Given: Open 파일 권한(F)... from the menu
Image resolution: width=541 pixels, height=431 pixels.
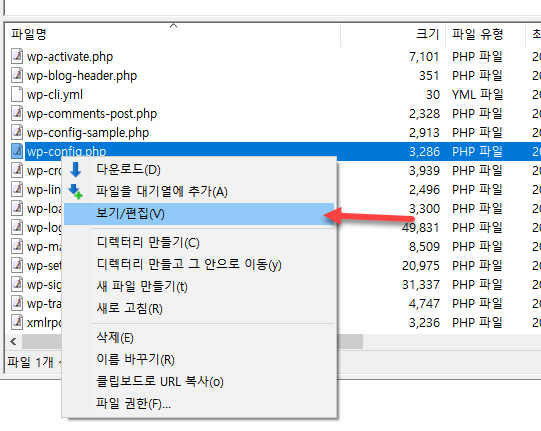Looking at the screenshot, I should (199, 403).
